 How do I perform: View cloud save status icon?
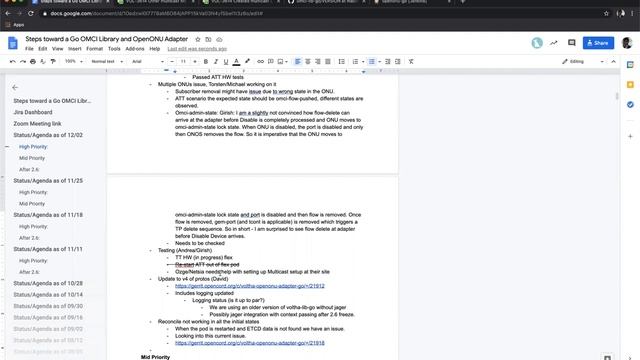coord(219,40)
